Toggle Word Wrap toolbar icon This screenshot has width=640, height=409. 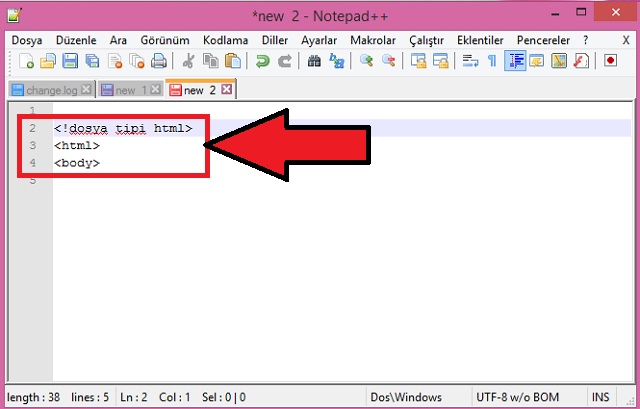(470, 61)
